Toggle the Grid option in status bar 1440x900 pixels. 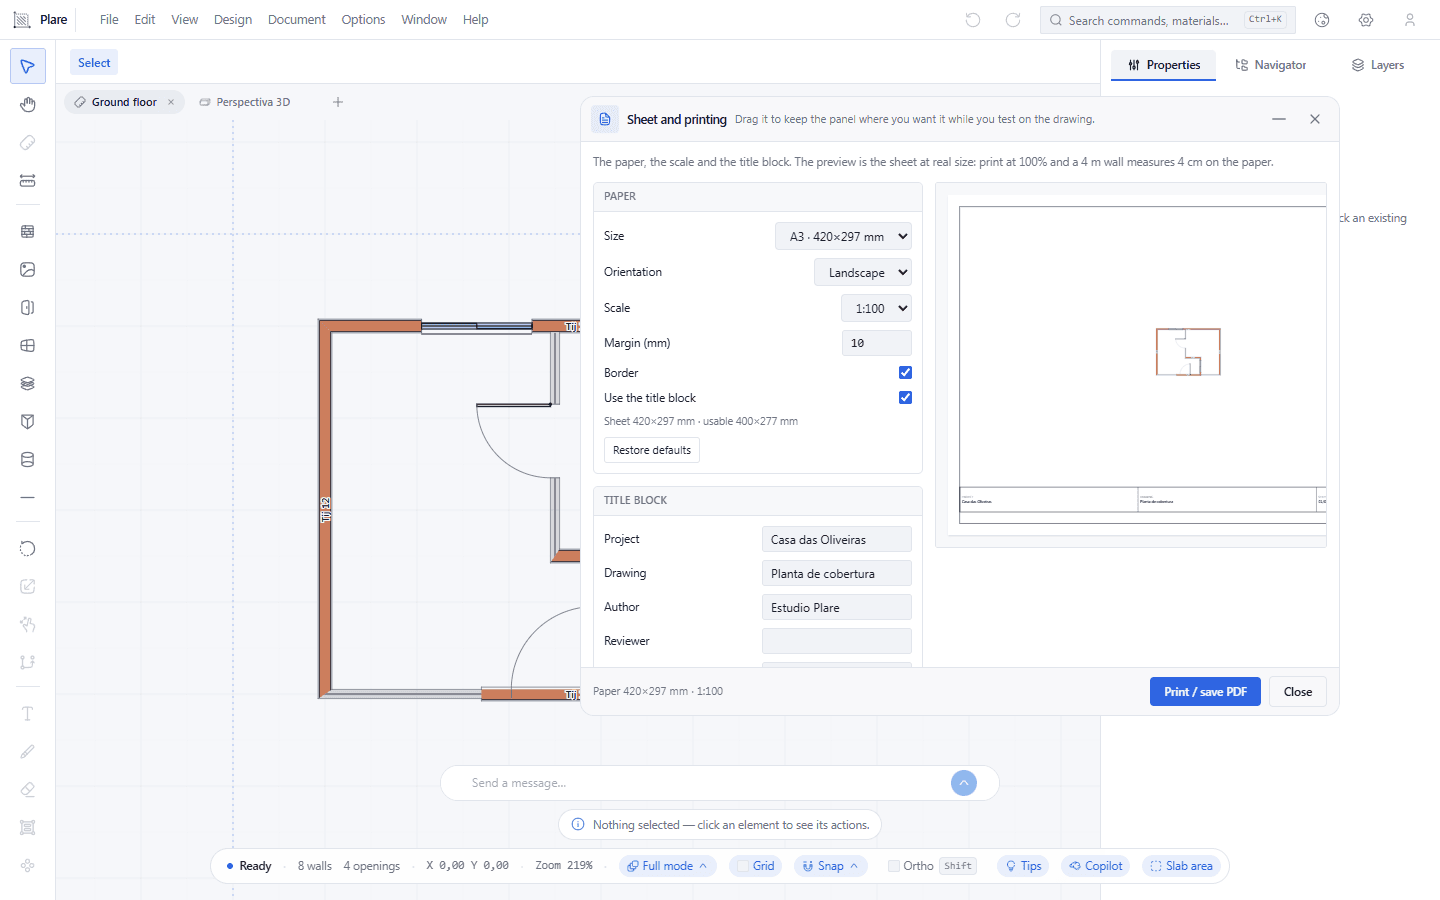click(x=756, y=866)
